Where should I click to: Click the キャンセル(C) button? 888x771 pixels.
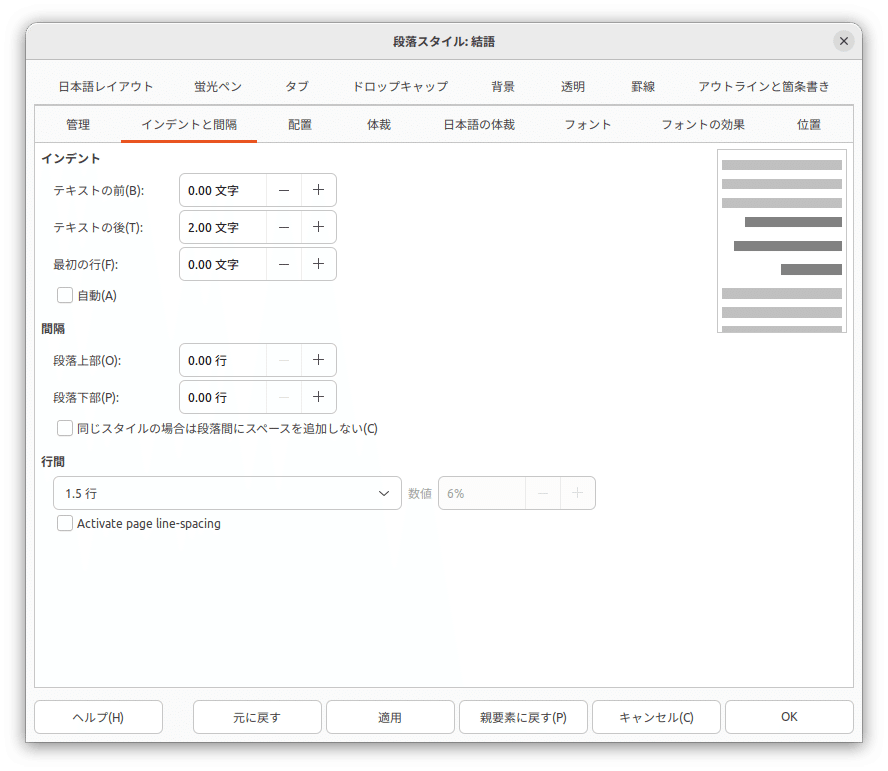[656, 718]
